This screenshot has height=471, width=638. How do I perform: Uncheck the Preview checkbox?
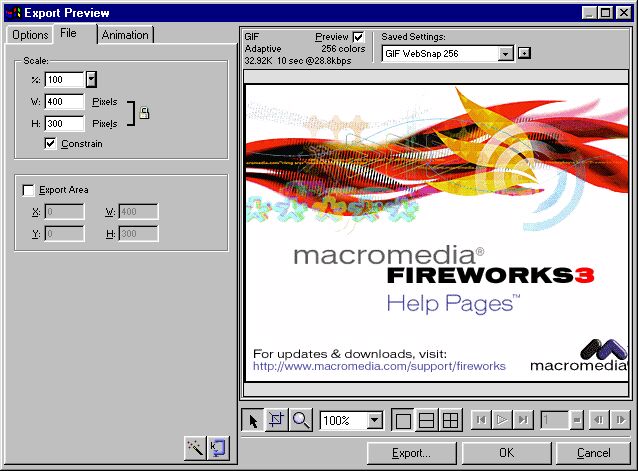[x=358, y=37]
